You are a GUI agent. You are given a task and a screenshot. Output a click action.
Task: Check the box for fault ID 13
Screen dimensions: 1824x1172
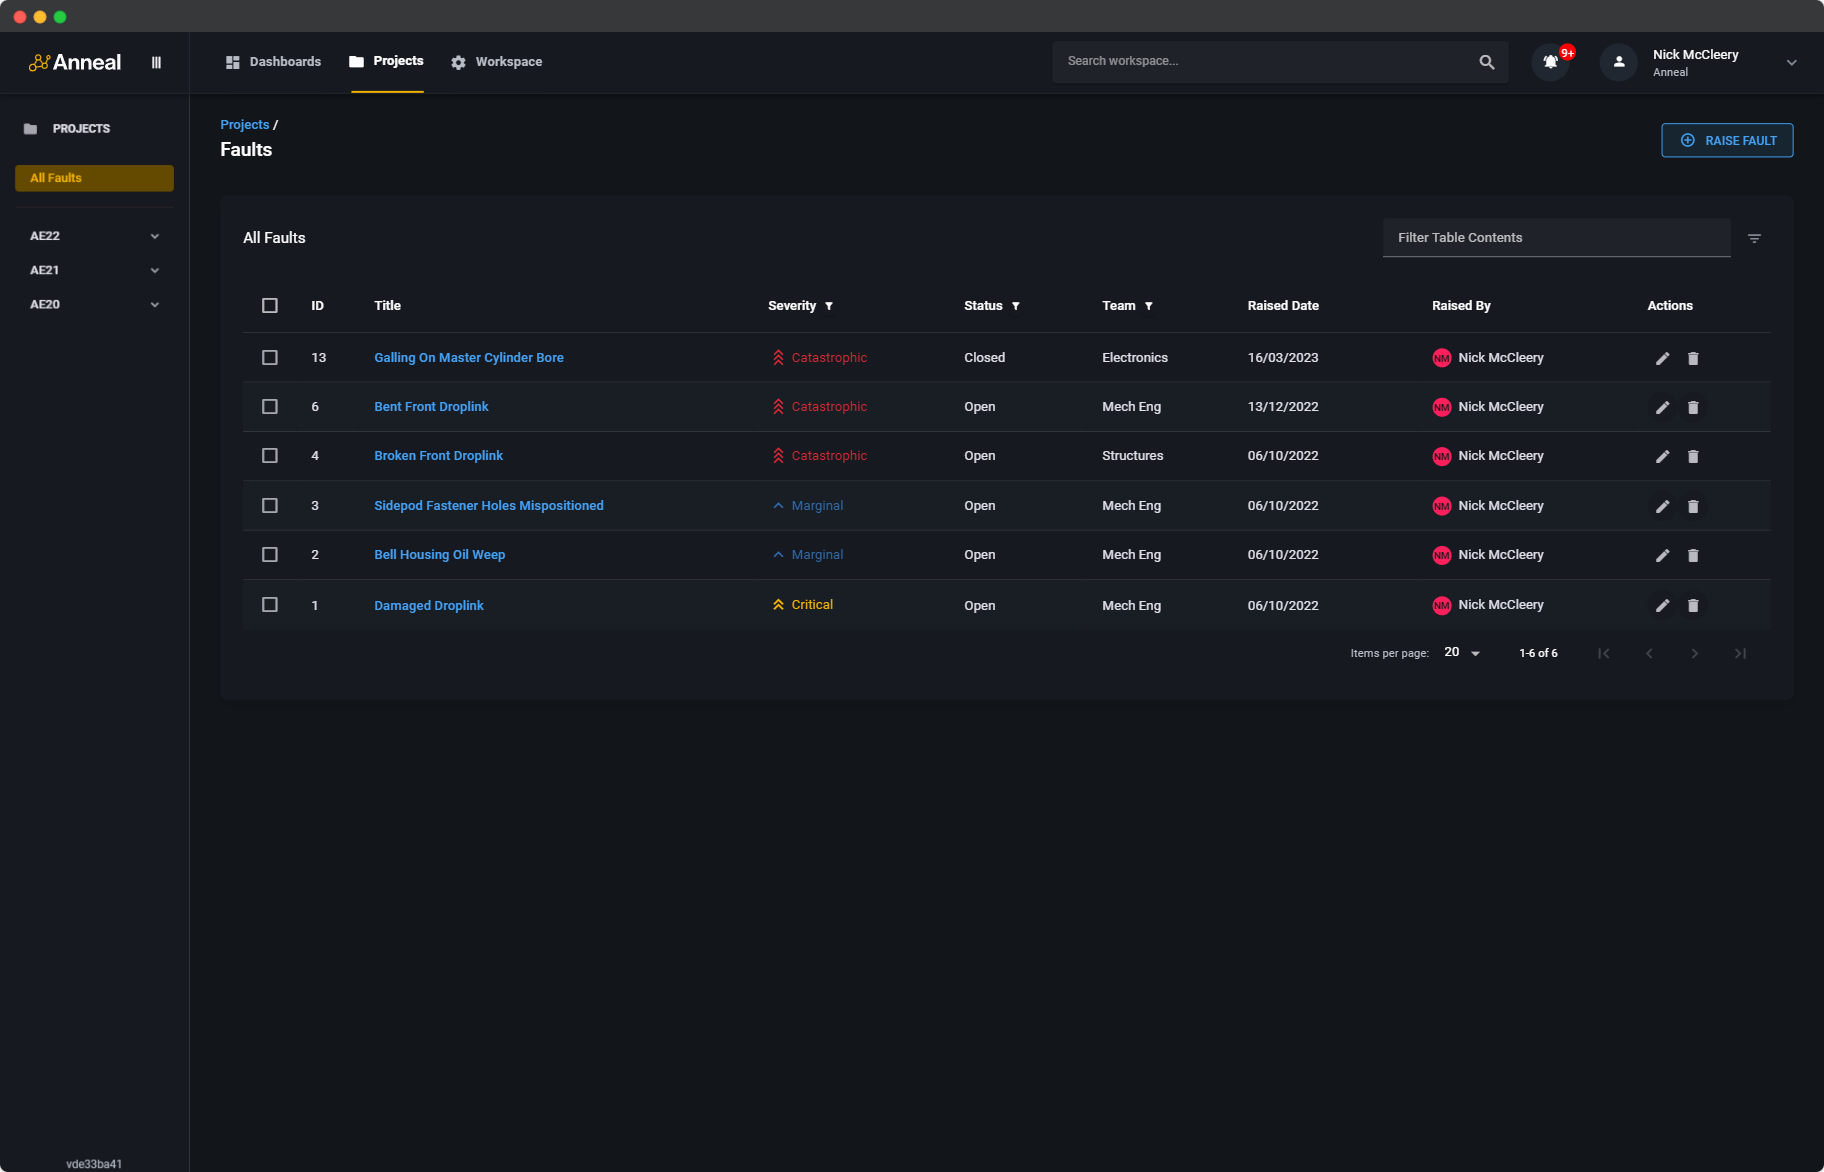270,358
